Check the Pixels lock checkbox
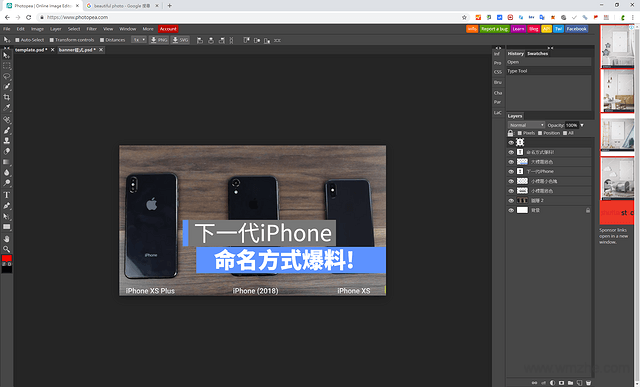 coord(520,133)
